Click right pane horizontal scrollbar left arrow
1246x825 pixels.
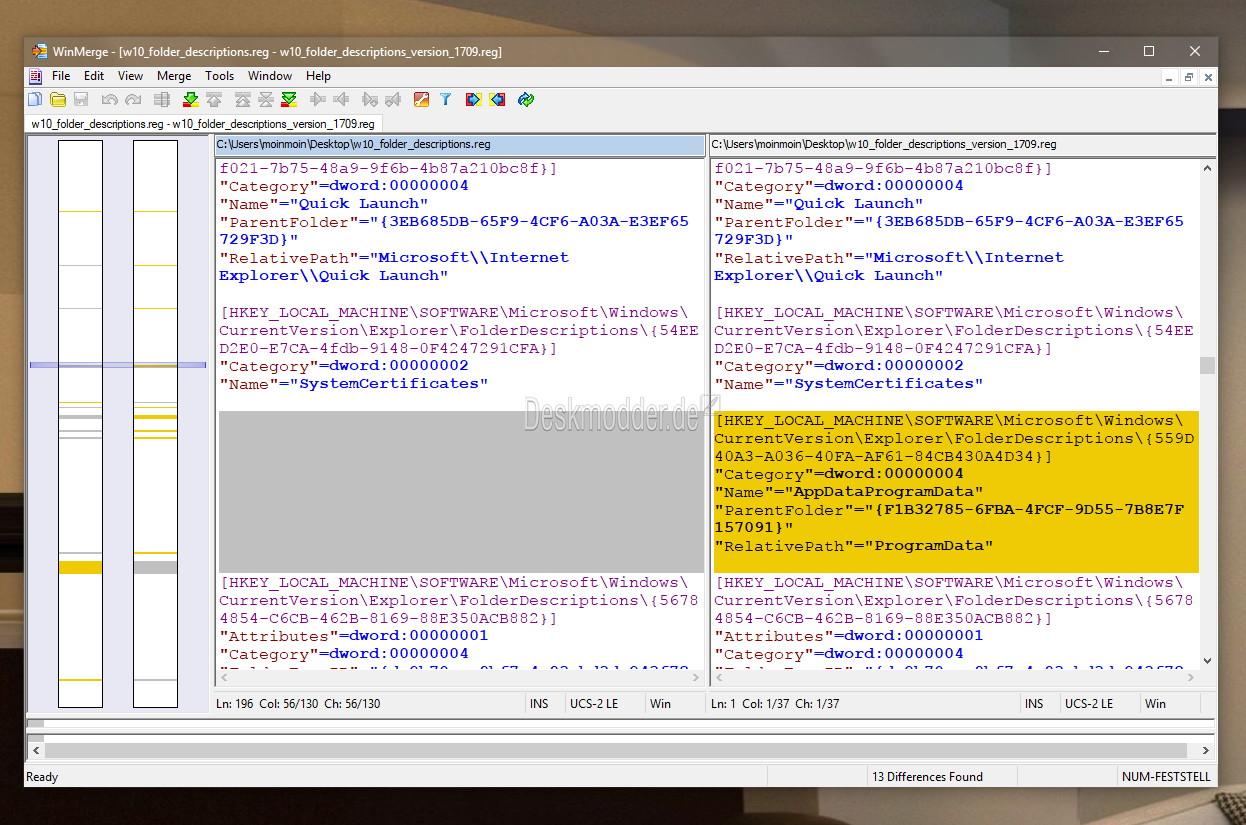[719, 678]
